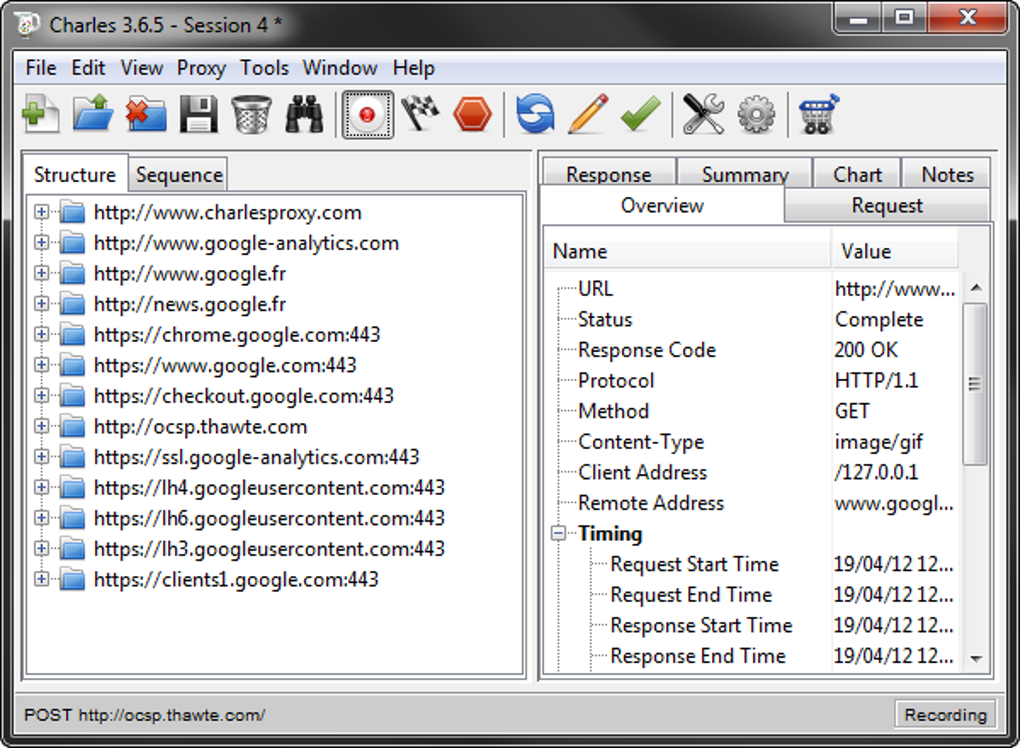The width and height of the screenshot is (1020, 748).
Task: Open Find with the binoculars icon
Action: (x=304, y=114)
